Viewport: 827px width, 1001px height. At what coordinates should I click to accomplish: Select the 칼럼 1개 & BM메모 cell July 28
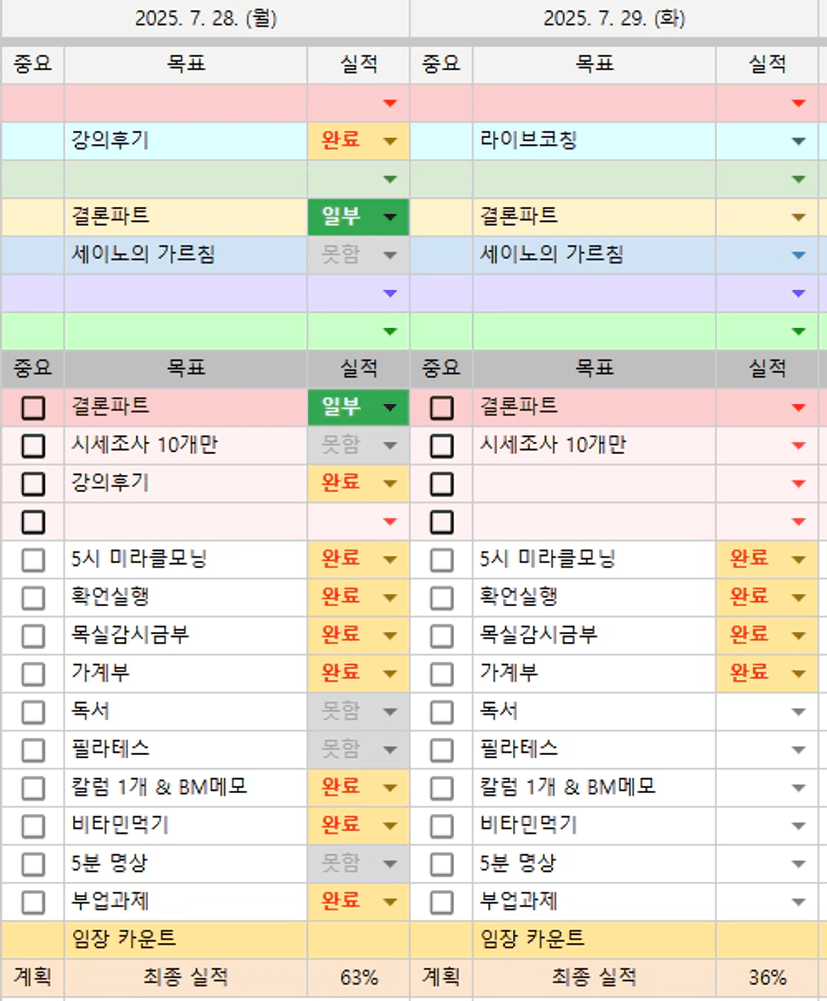pyautogui.click(x=186, y=787)
